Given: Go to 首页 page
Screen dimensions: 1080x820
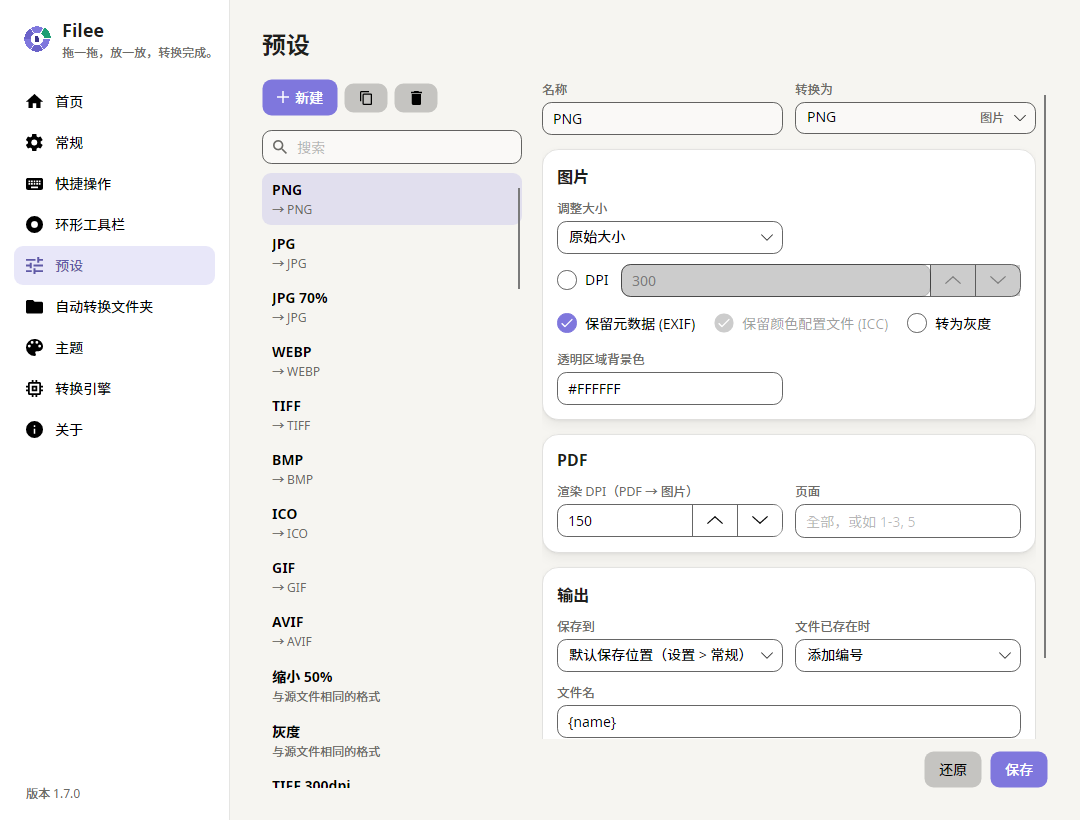Looking at the screenshot, I should [114, 102].
